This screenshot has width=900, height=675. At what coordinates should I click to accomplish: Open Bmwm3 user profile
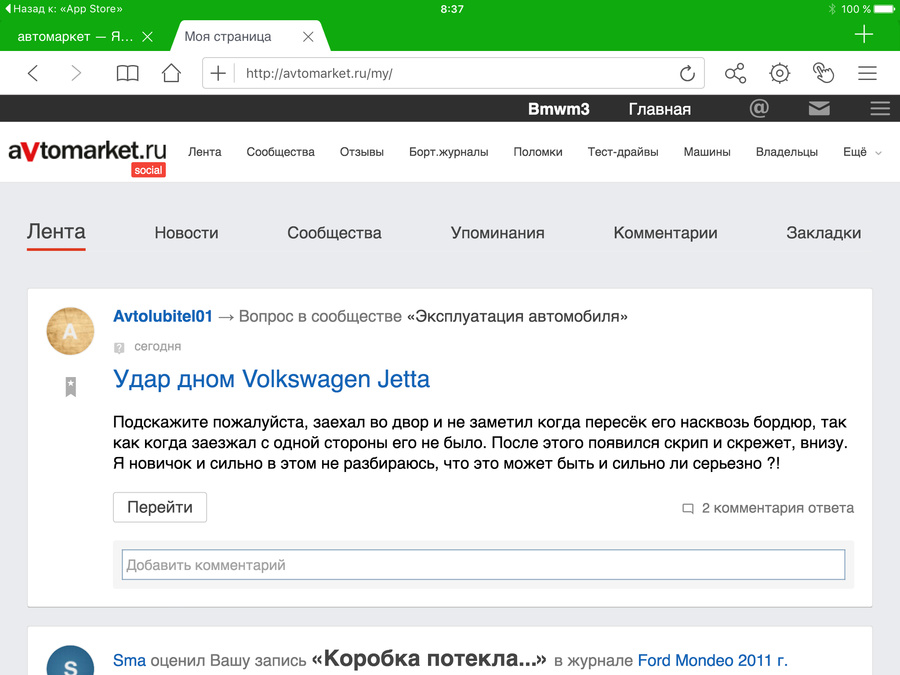coord(558,109)
